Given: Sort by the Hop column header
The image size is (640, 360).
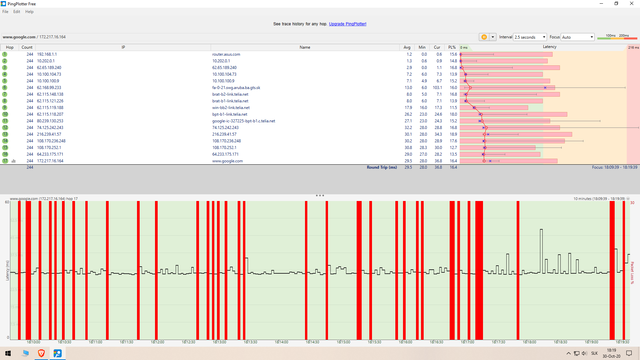Looking at the screenshot, I should [x=9, y=47].
